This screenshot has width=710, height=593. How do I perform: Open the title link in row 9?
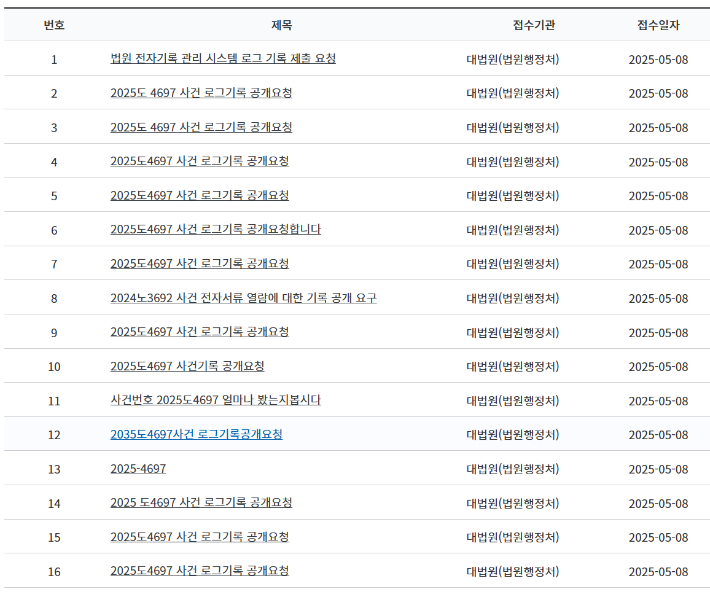(199, 332)
